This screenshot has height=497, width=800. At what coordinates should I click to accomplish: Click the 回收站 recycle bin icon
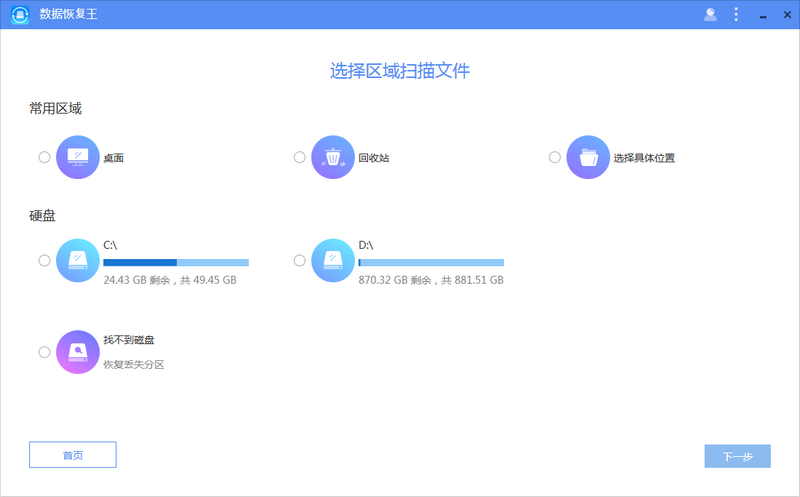(333, 157)
